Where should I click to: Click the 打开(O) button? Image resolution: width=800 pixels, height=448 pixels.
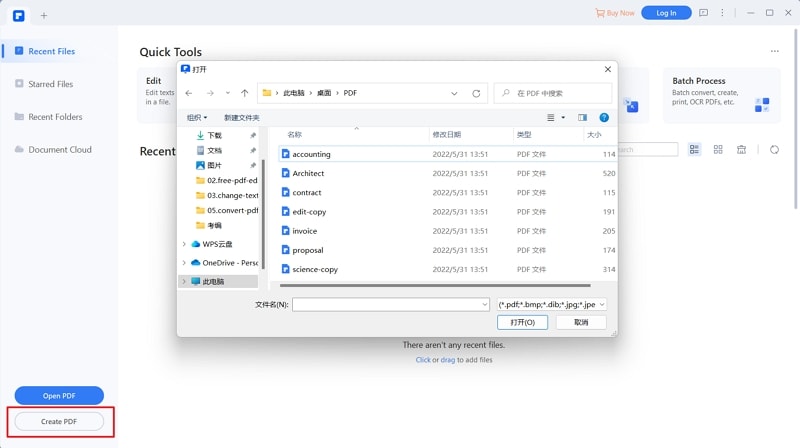(x=522, y=323)
